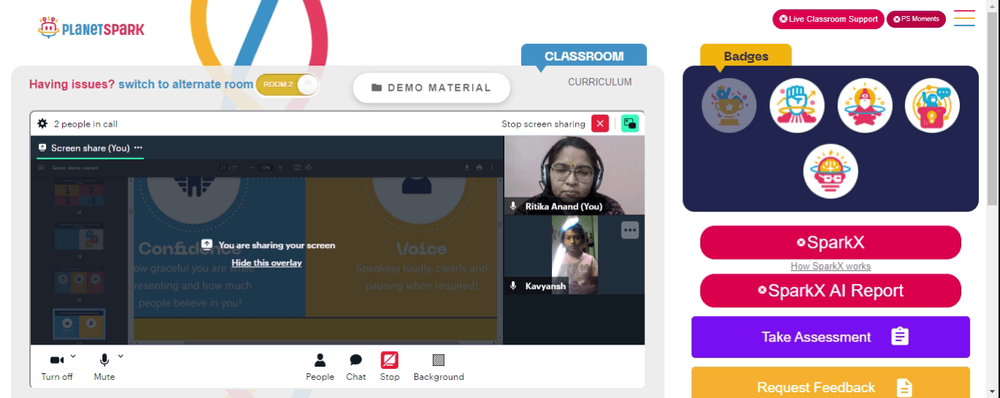
Task: Click 2 people in call text
Action: tap(85, 124)
